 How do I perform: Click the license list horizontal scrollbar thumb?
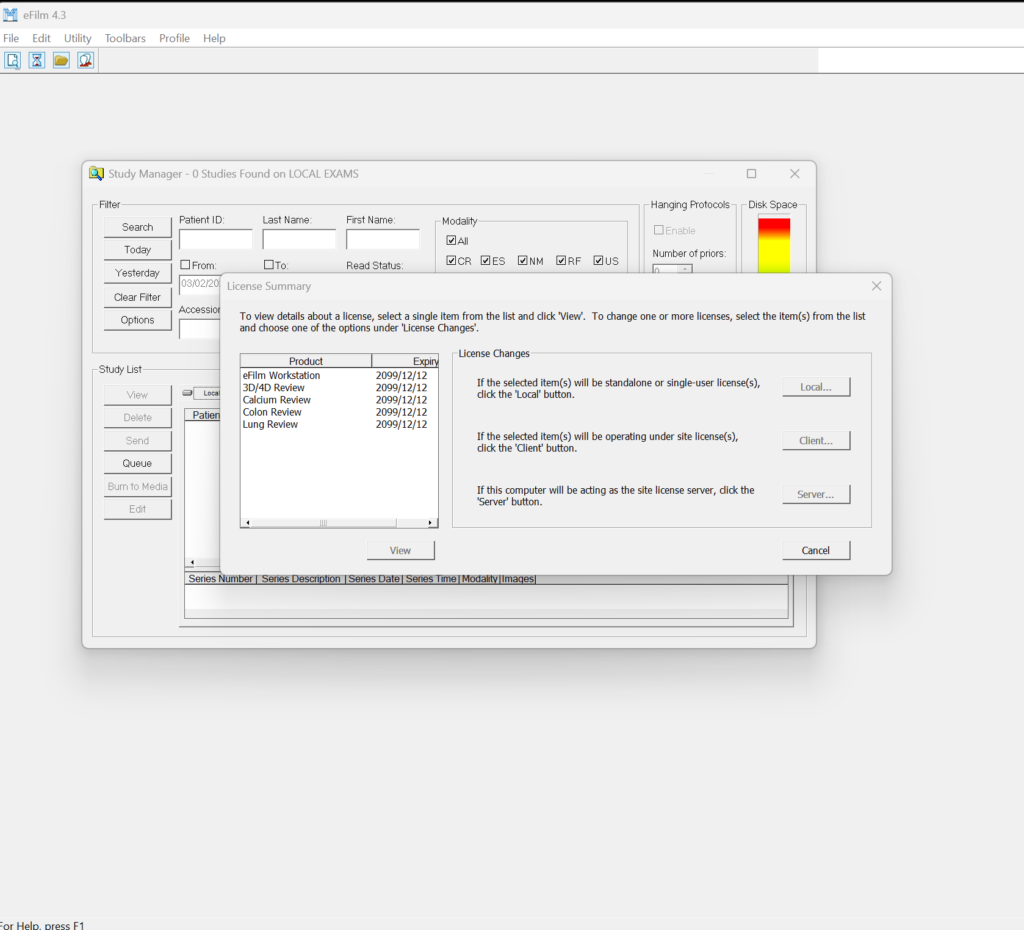pos(323,522)
